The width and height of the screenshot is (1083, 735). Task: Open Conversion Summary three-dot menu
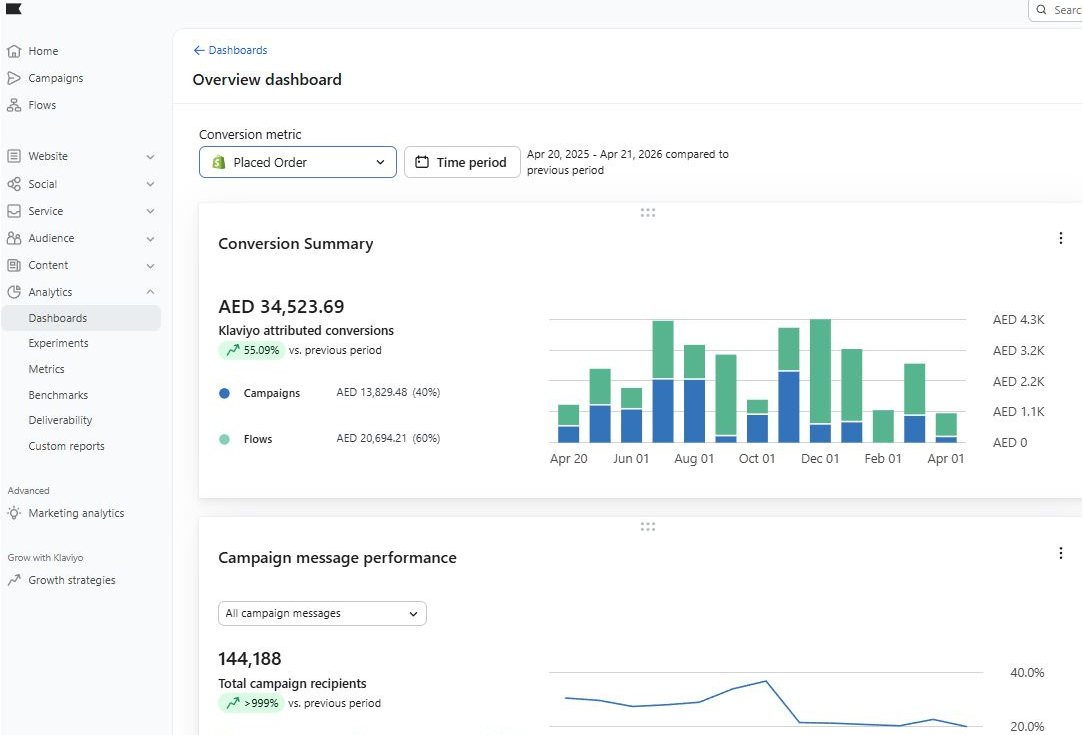(1060, 238)
